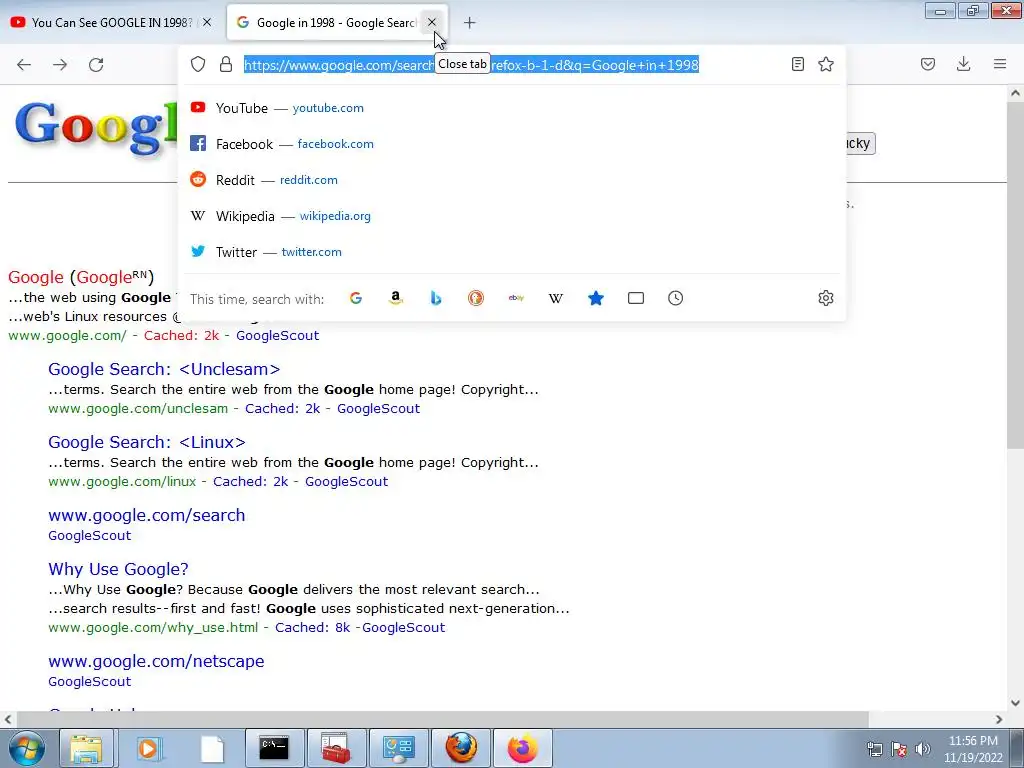Screen dimensions: 1024x768
Task: Open the Downloads panel
Action: click(963, 64)
